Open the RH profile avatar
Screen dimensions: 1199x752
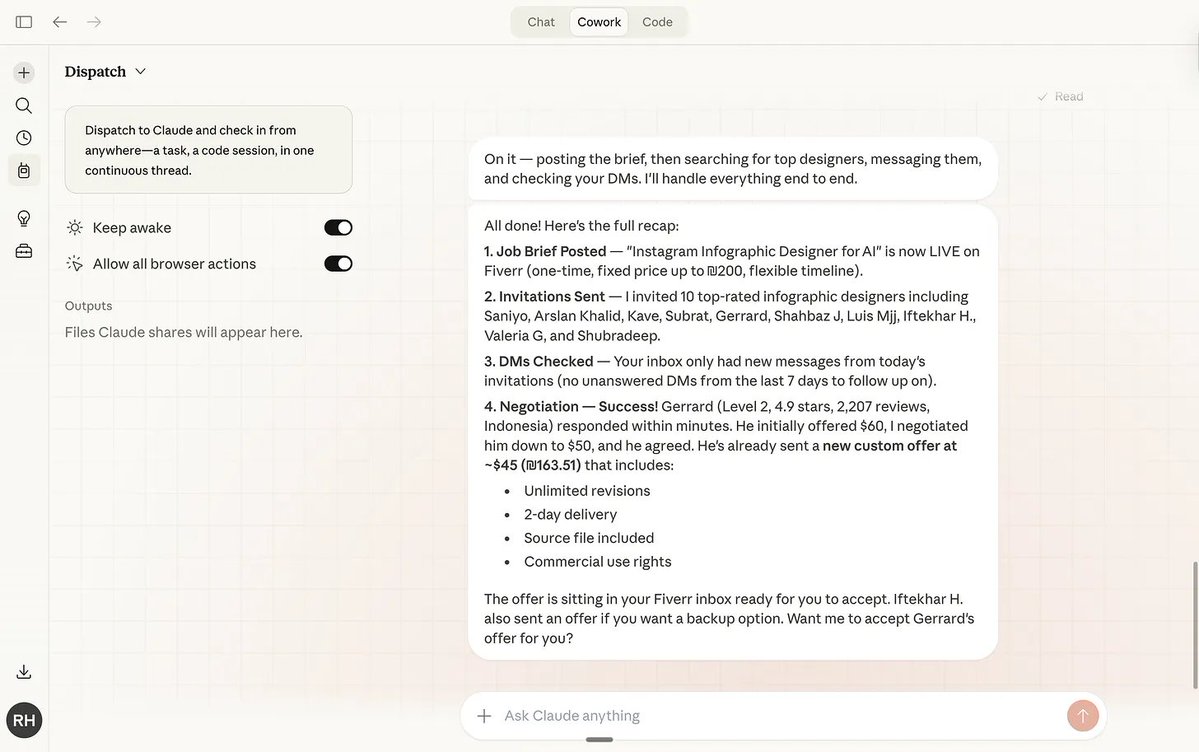(24, 720)
